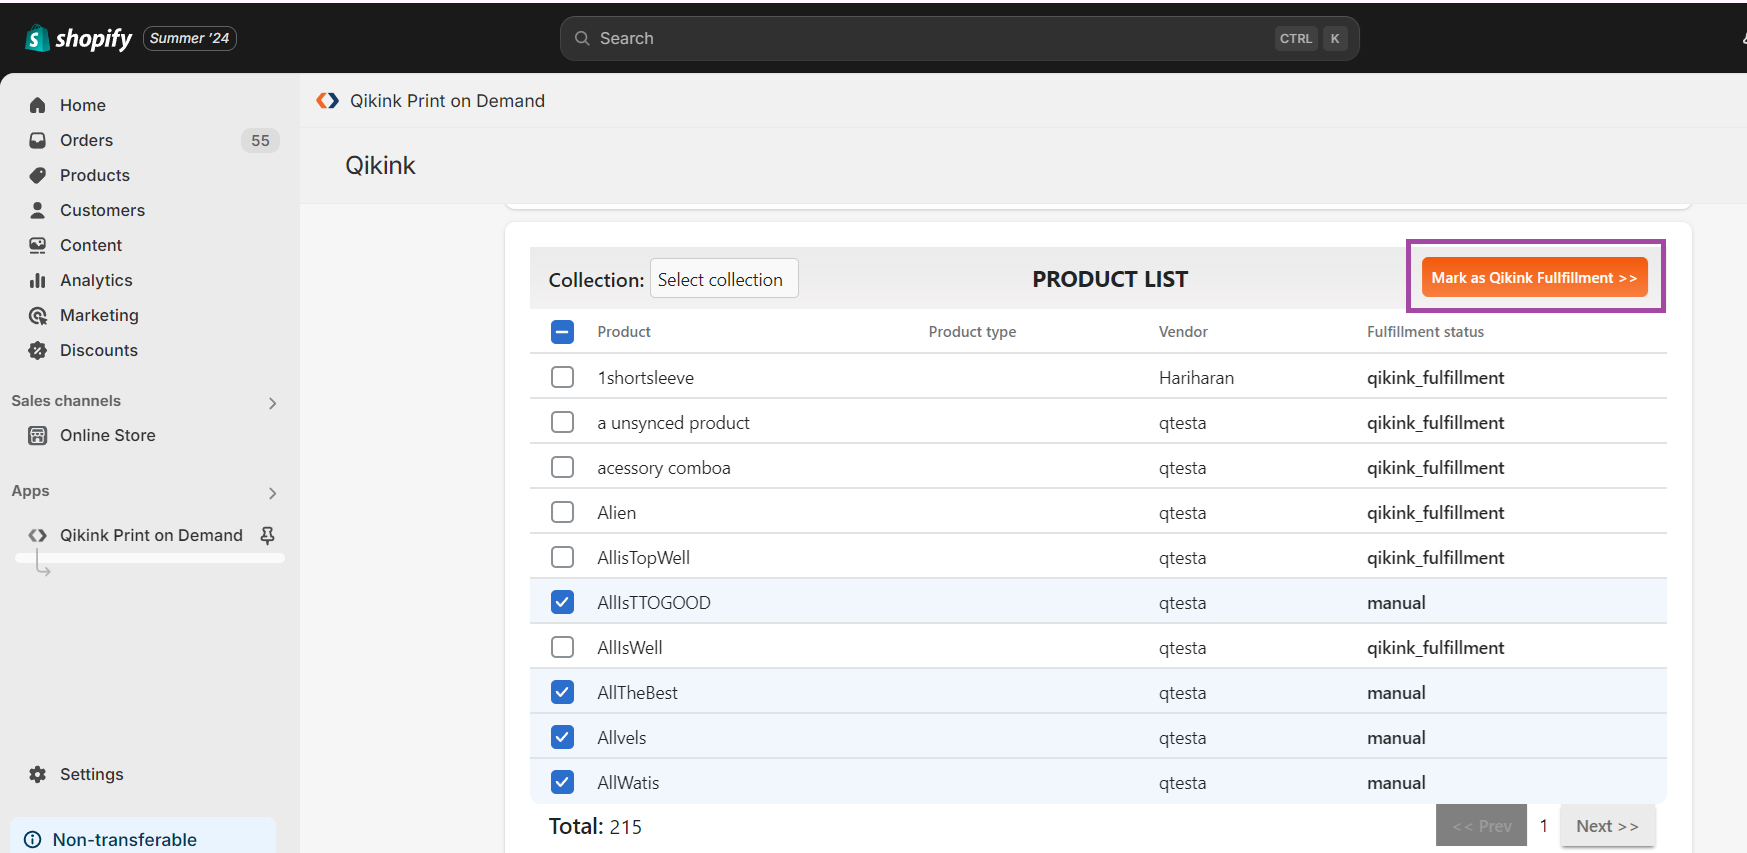Open the Marketing section
This screenshot has width=1747, height=853.
pyautogui.click(x=99, y=315)
